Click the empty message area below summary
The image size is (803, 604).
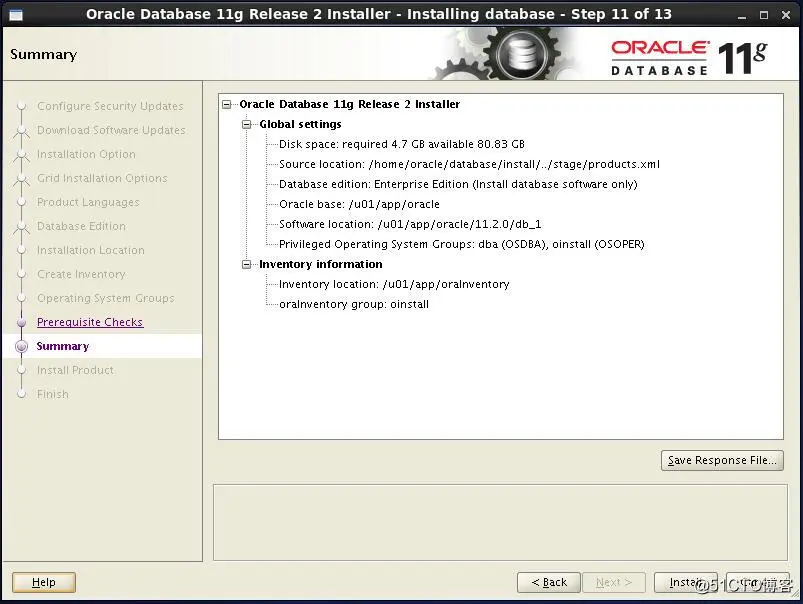click(500, 523)
